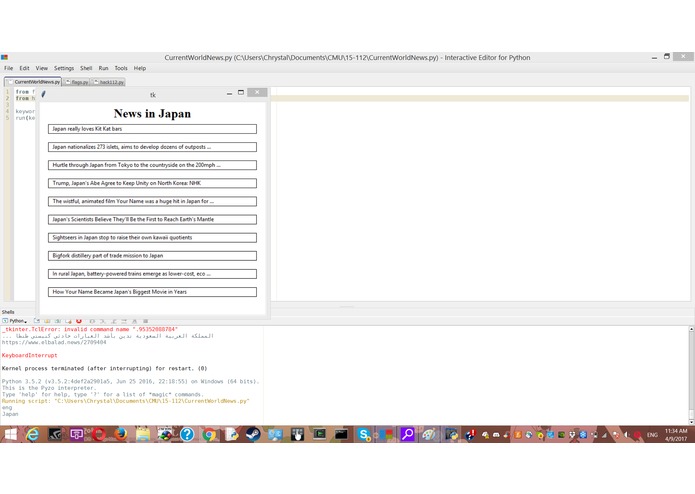Viewport: 695px width, 494px height.
Task: Open 'Hurtle through Japan from Tokyo' headline
Action: click(152, 165)
